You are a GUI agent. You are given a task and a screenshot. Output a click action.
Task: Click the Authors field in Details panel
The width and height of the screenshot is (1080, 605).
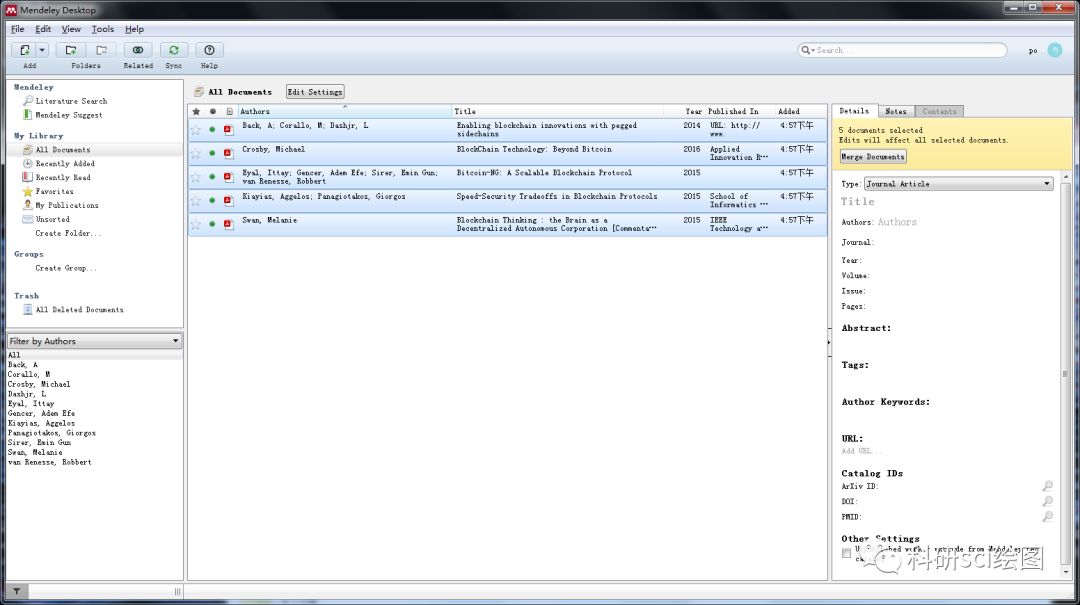point(897,223)
